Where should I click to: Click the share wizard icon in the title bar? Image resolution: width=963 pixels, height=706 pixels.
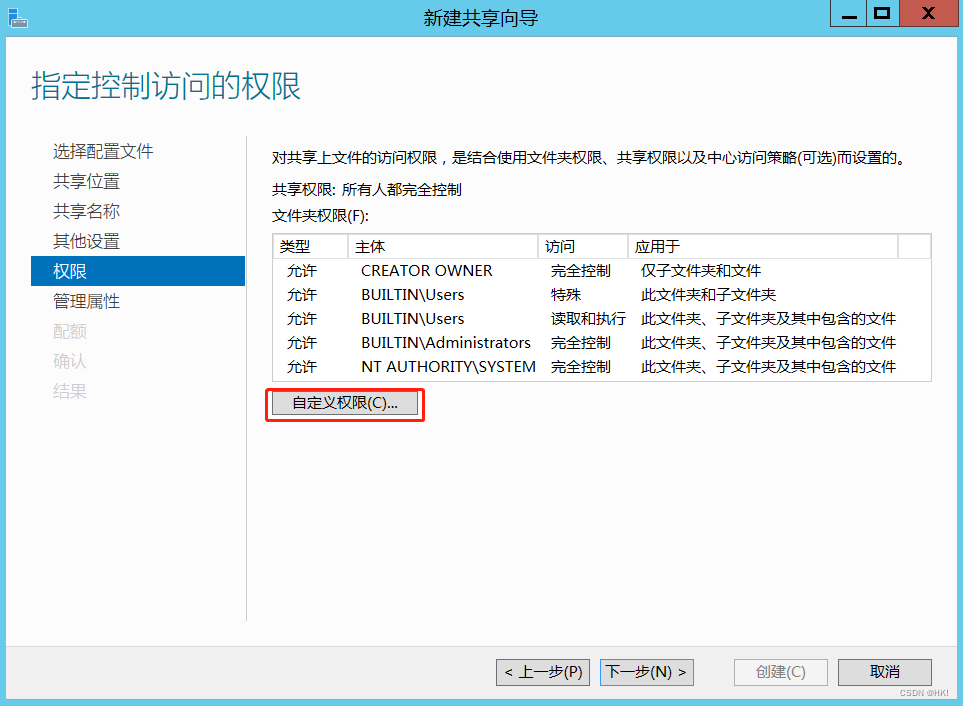pos(18,14)
